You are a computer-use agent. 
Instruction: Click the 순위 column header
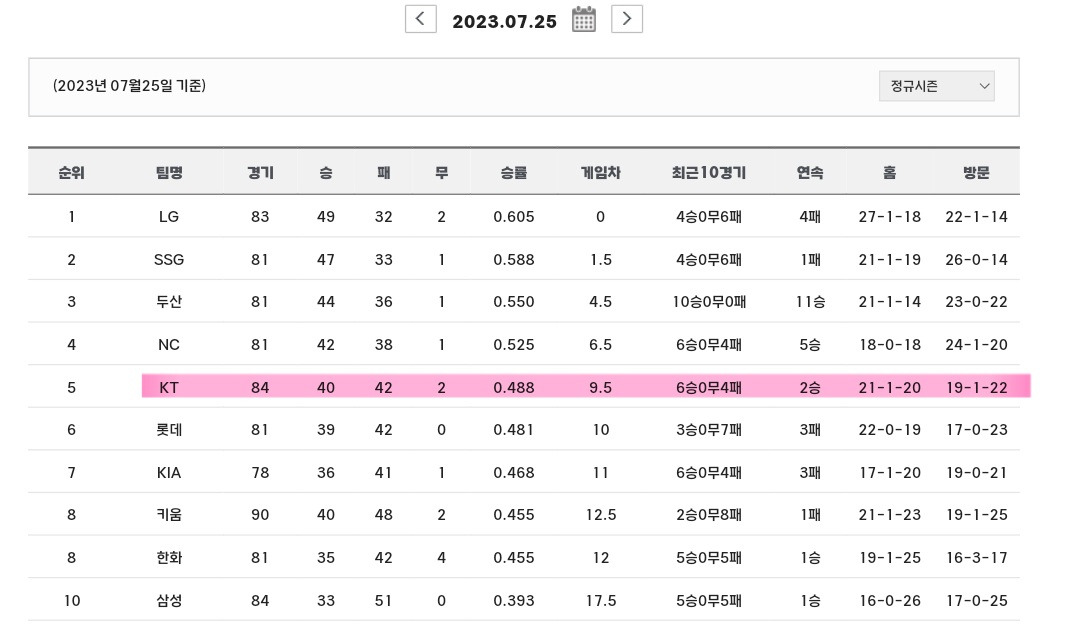(x=71, y=172)
